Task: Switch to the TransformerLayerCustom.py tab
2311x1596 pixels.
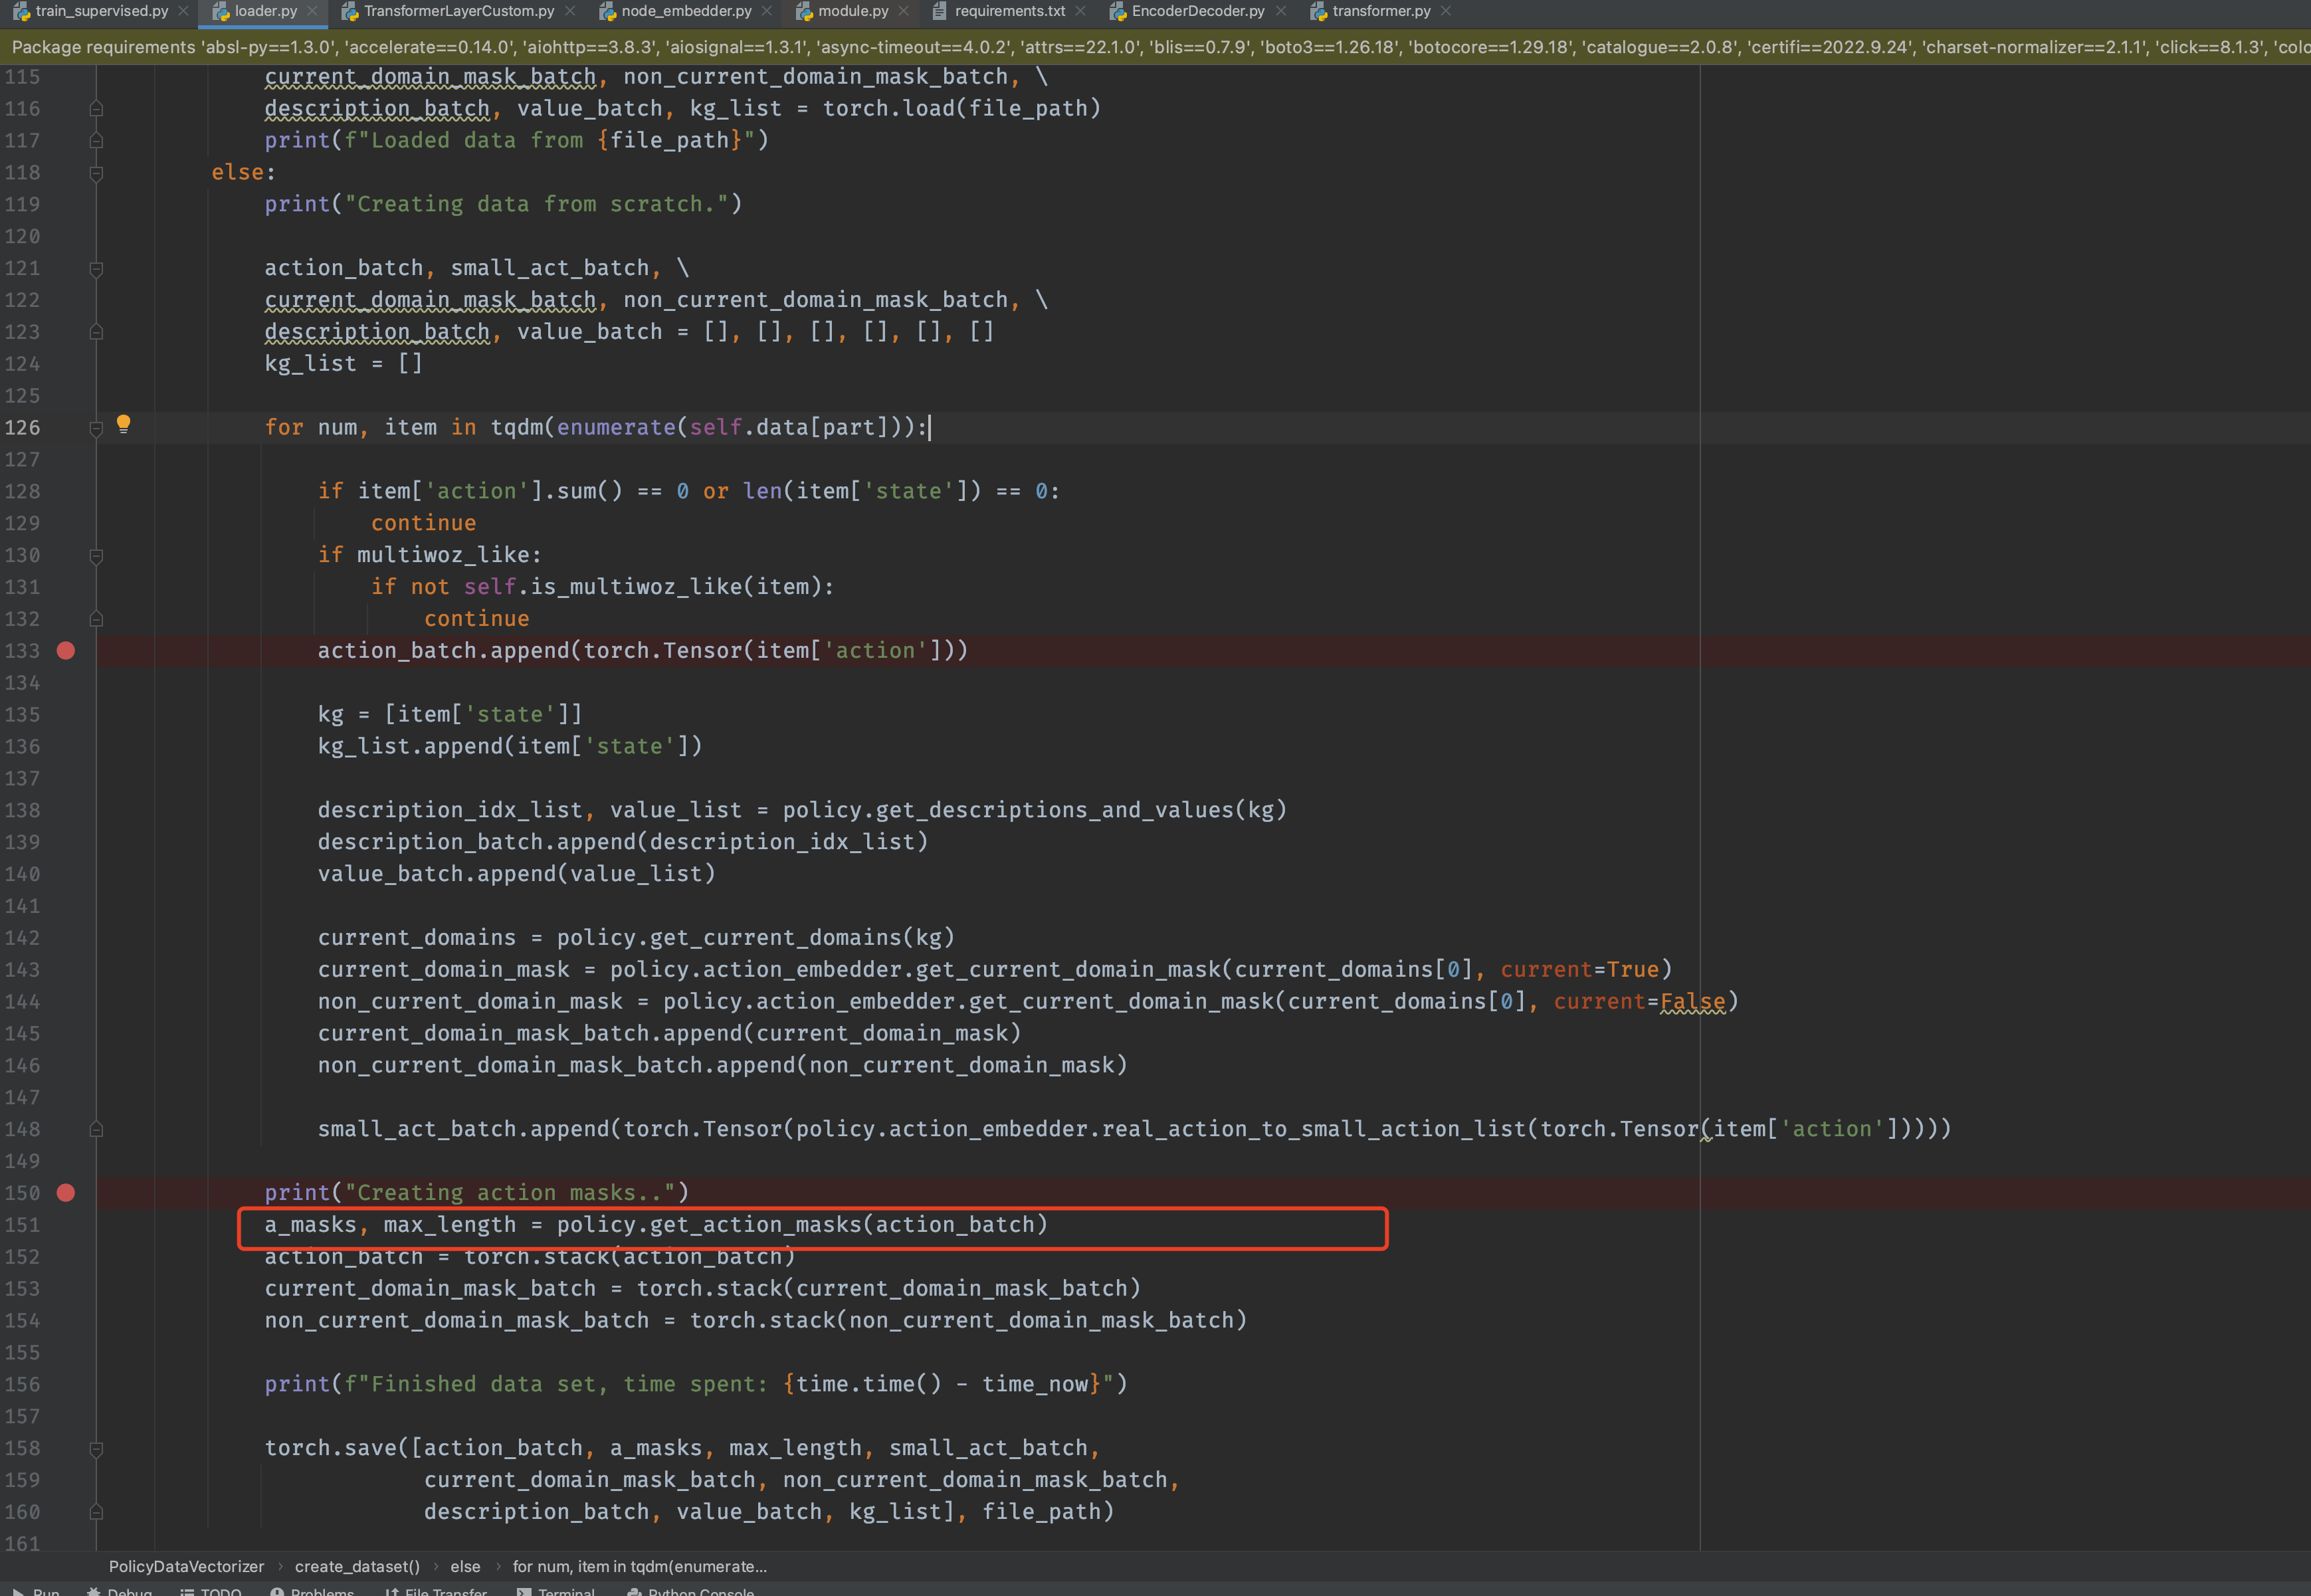Action: pyautogui.click(x=458, y=11)
